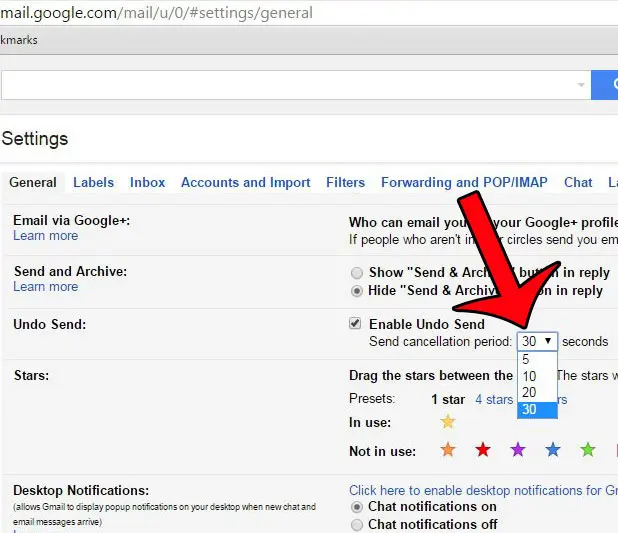Click the yellow star in use

tap(448, 421)
